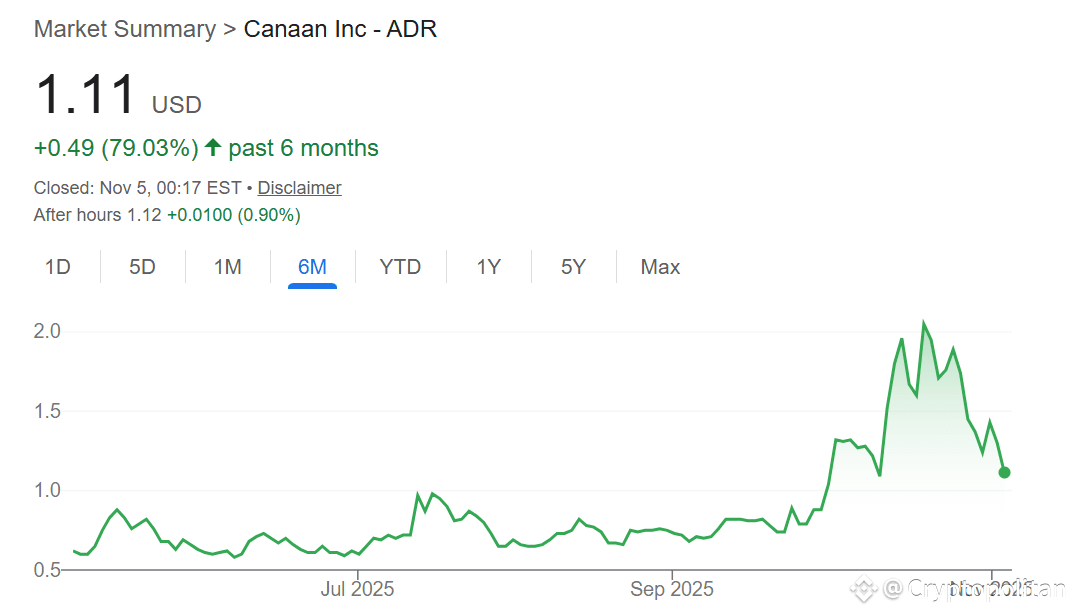
Task: Click the Jul 2025 axis label
Action: (x=356, y=589)
